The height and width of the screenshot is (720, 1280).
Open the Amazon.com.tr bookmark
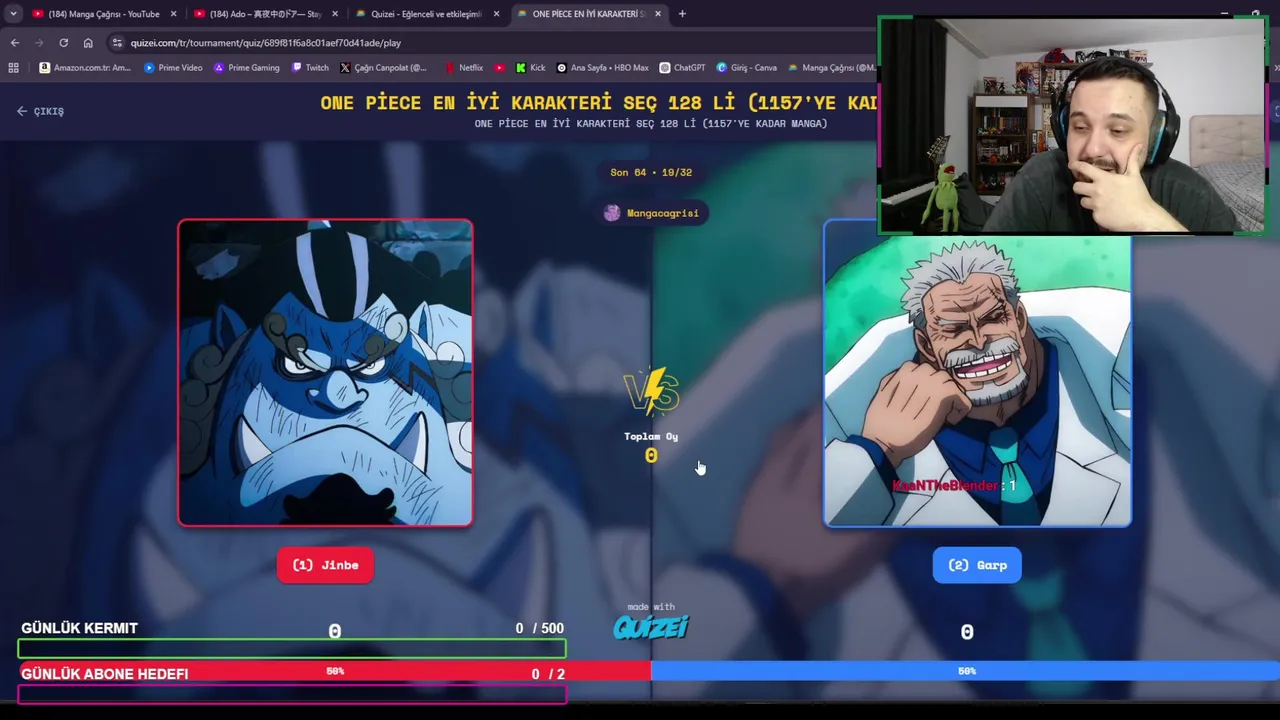pos(85,68)
